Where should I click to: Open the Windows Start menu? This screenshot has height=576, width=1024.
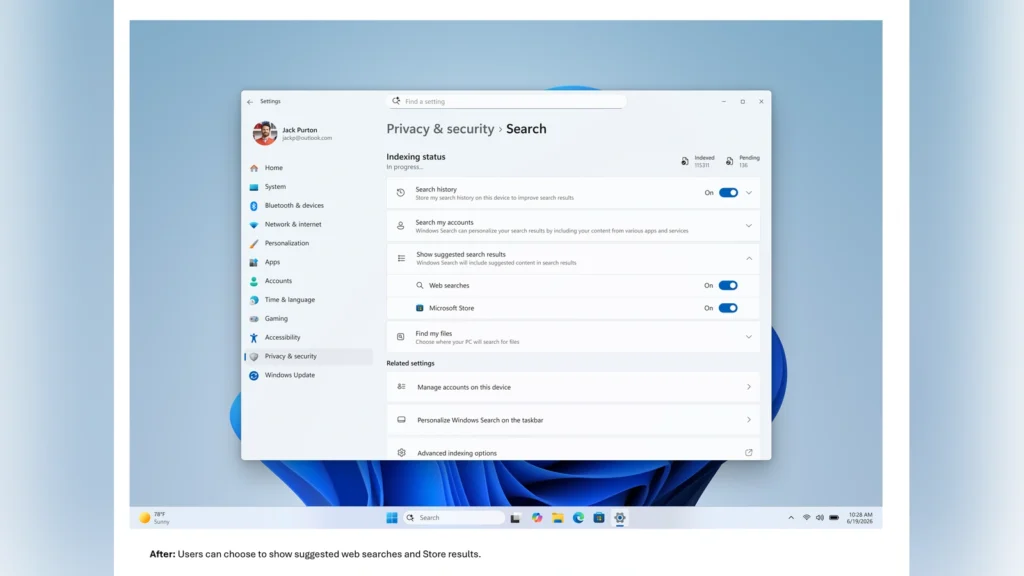click(x=392, y=518)
